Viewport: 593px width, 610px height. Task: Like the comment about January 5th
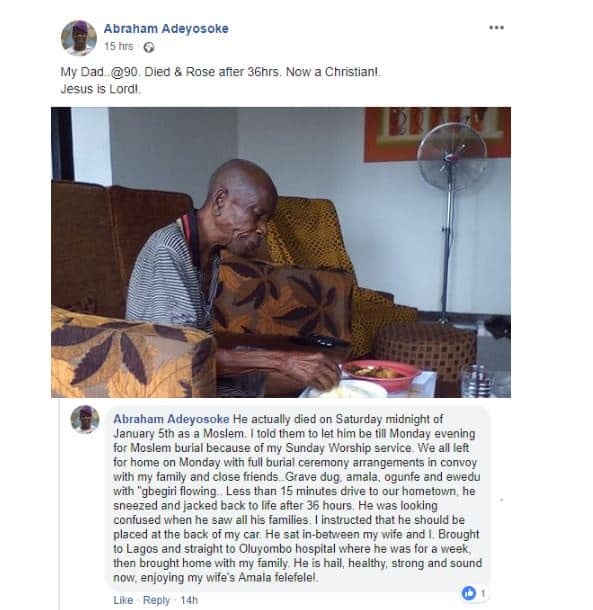coord(123,600)
